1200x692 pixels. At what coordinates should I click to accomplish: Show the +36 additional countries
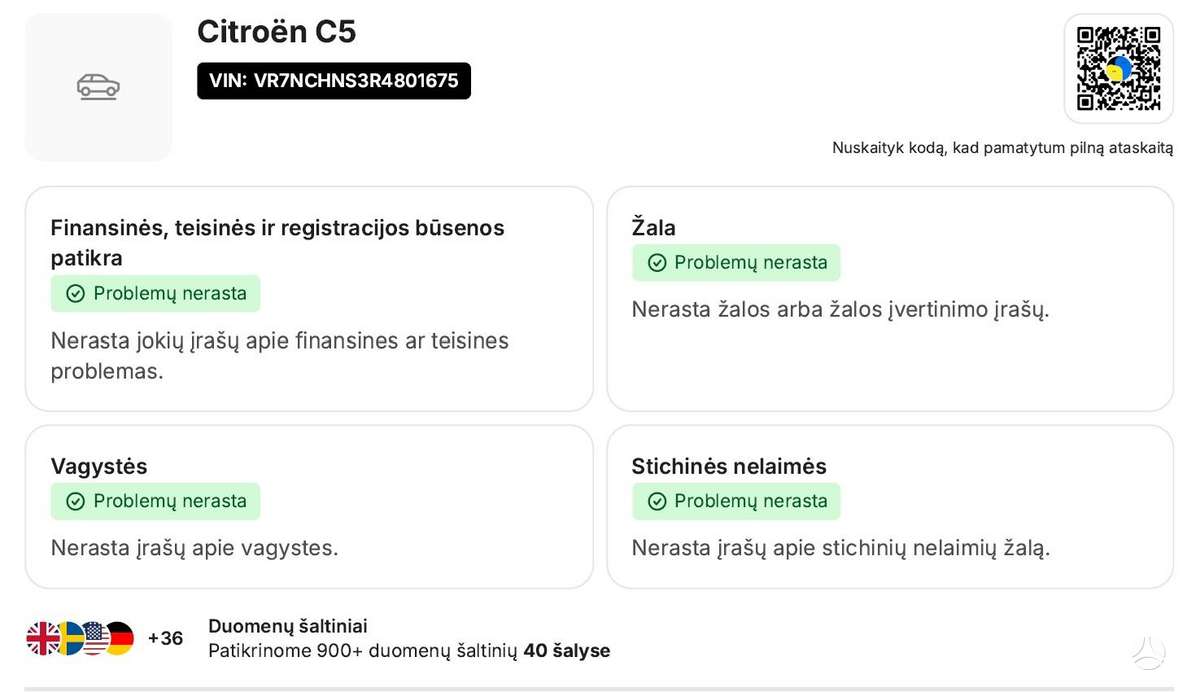[x=165, y=638]
